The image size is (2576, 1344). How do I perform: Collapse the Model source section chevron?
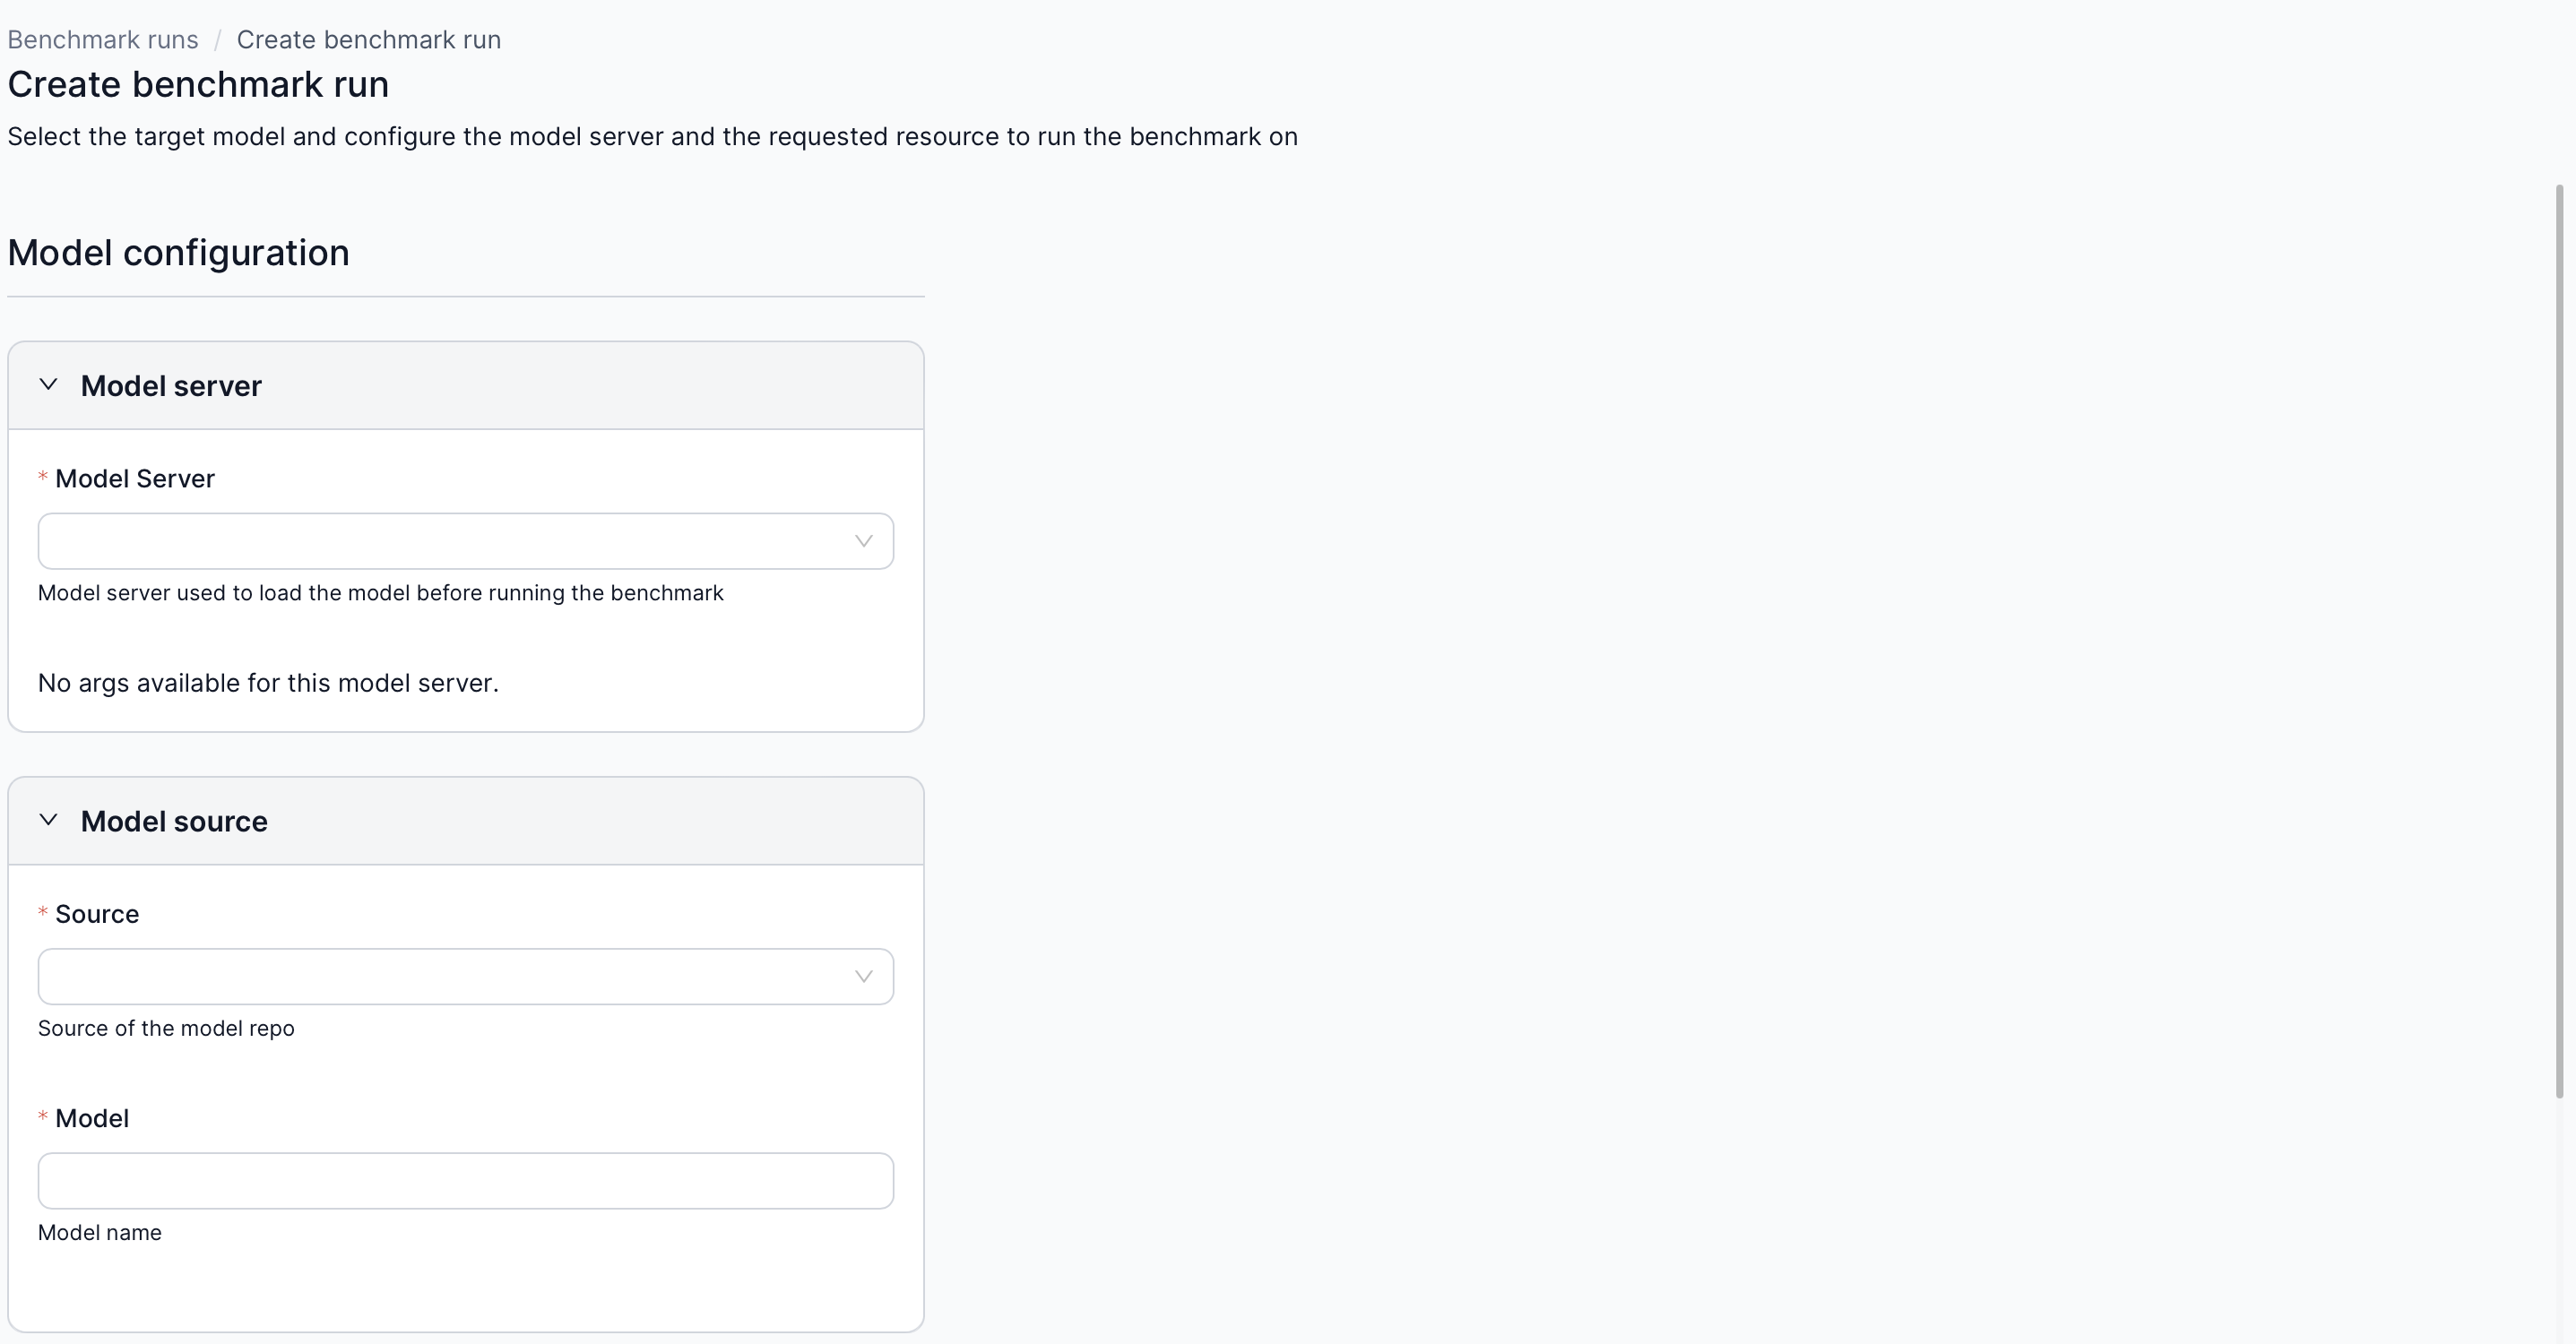click(x=48, y=820)
